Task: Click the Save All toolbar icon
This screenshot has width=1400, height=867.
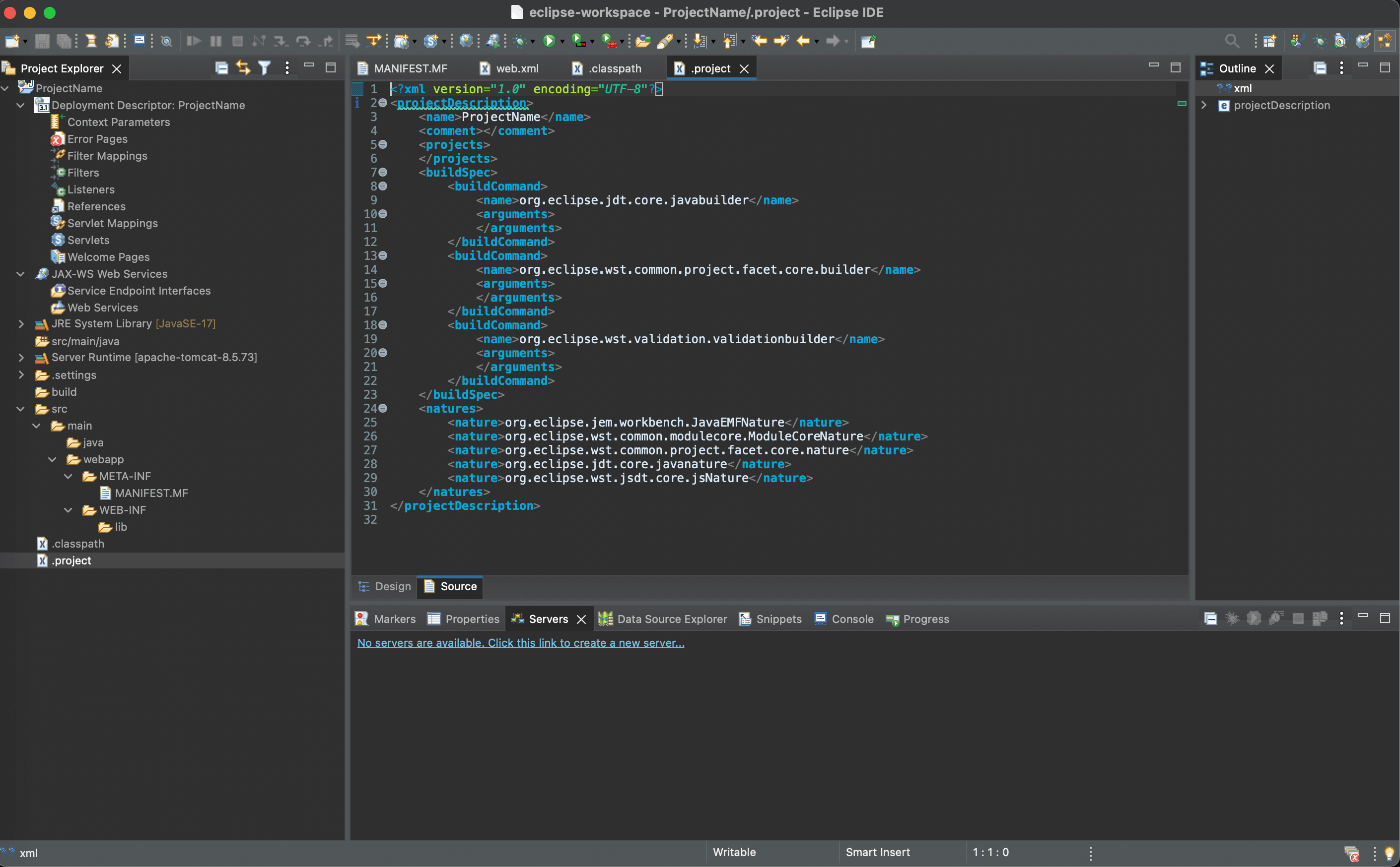Action: [63, 41]
